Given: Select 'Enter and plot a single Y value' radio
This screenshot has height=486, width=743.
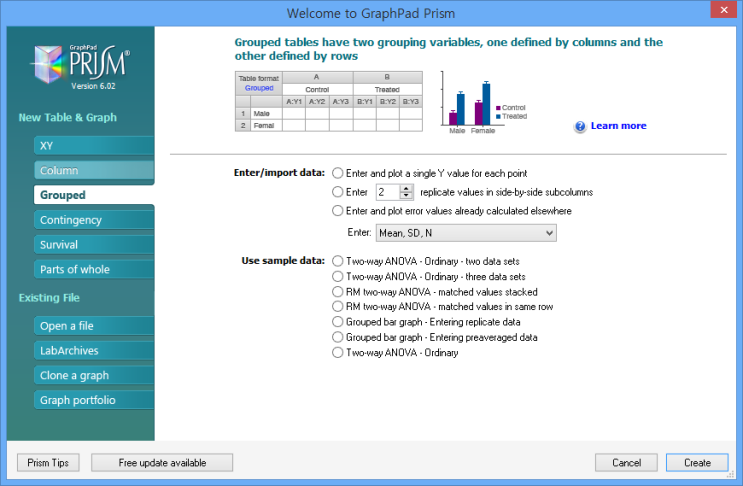Looking at the screenshot, I should pos(337,173).
